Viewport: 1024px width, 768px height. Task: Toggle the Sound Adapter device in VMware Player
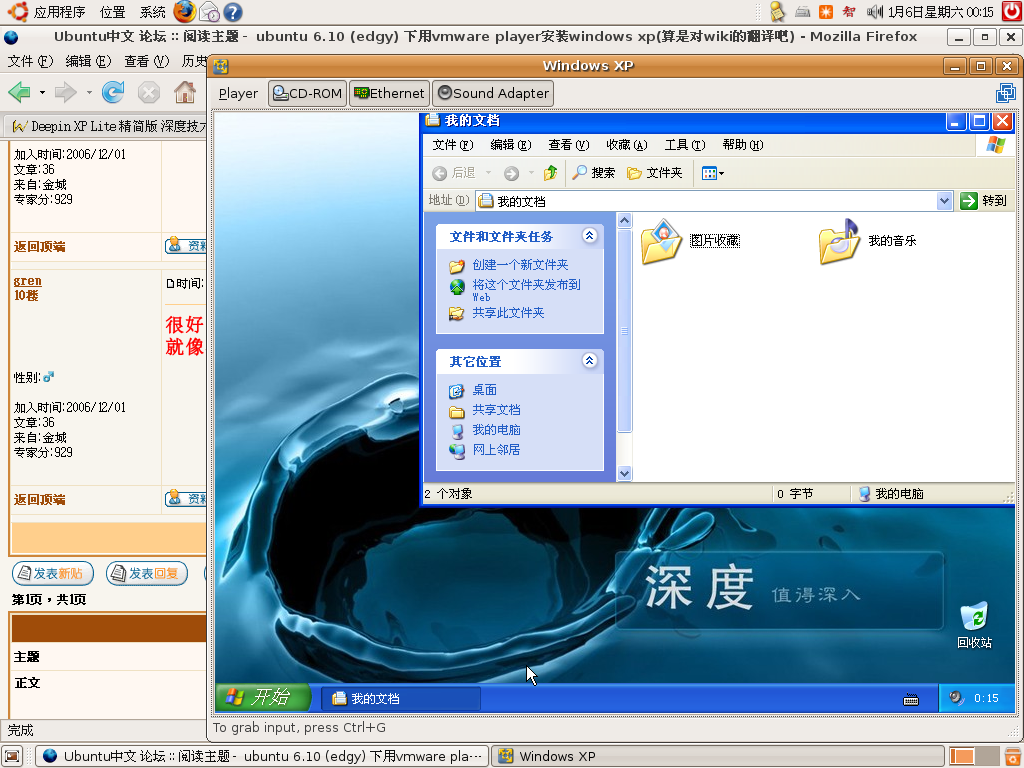click(493, 93)
